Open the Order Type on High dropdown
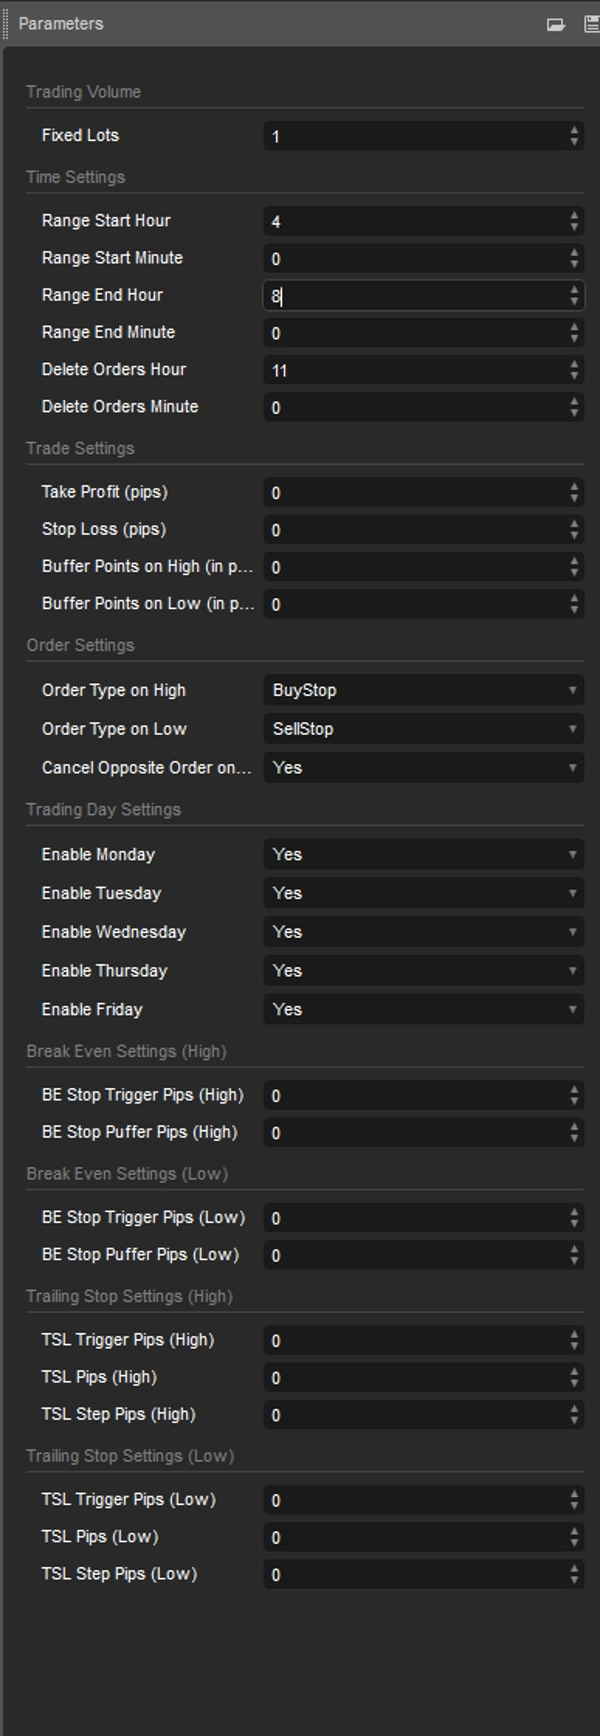 pos(422,690)
